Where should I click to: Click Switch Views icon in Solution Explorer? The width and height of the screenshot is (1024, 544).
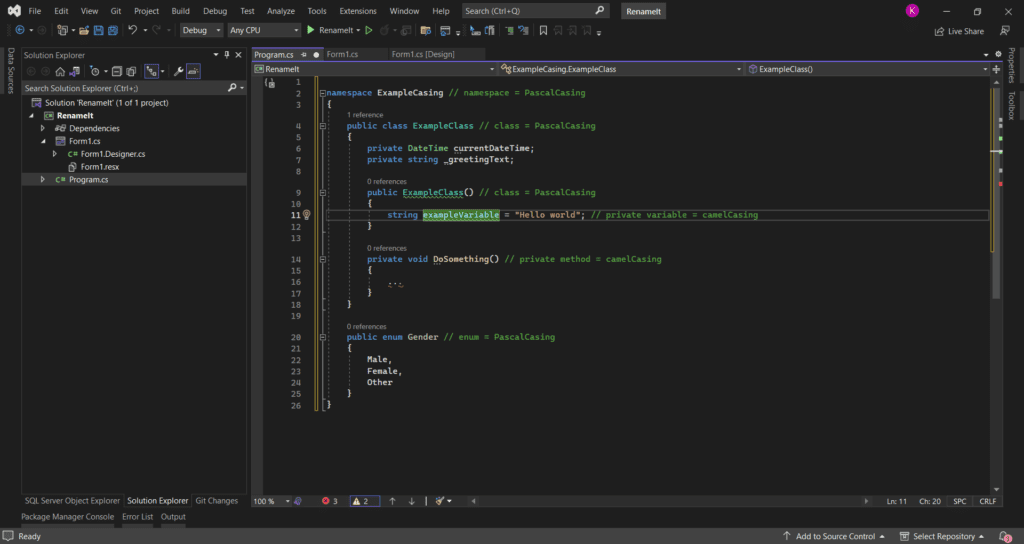coord(74,71)
